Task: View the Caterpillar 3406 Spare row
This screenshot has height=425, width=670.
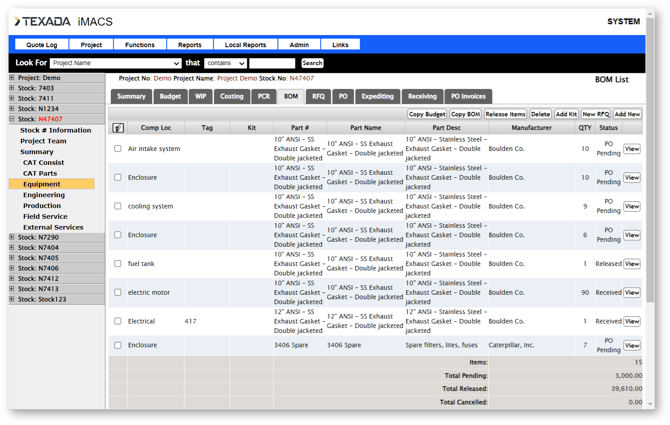Action: pos(632,346)
